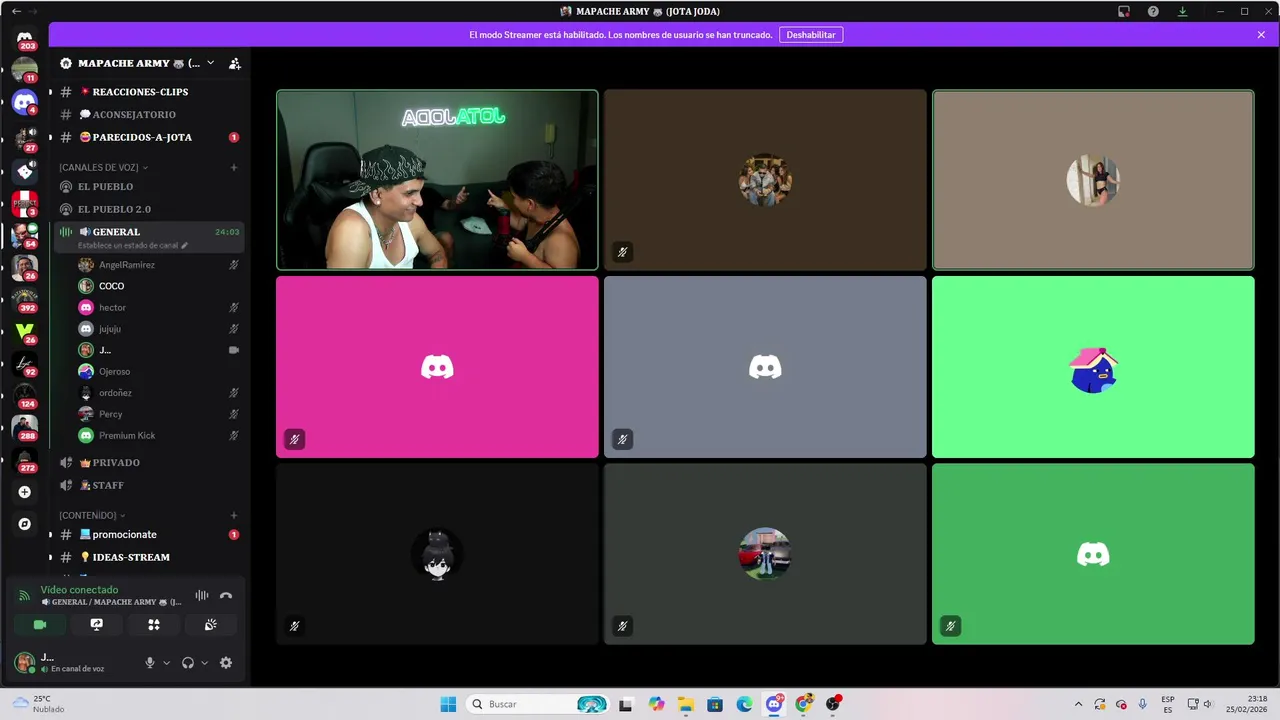1280x720 pixels.
Task: Click green download update icon
Action: [x=1182, y=11]
